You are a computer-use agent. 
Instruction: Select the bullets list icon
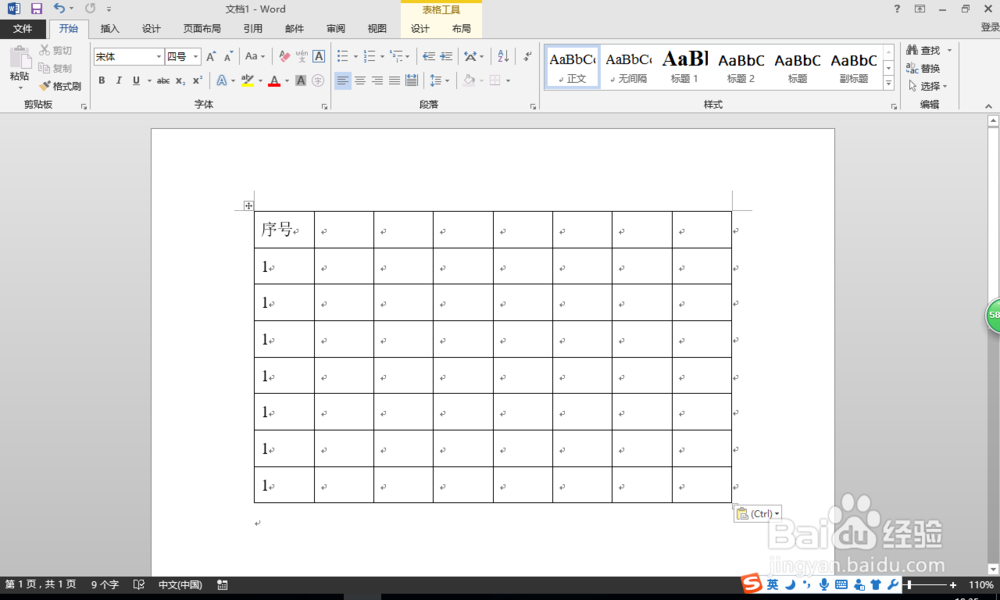click(x=342, y=56)
